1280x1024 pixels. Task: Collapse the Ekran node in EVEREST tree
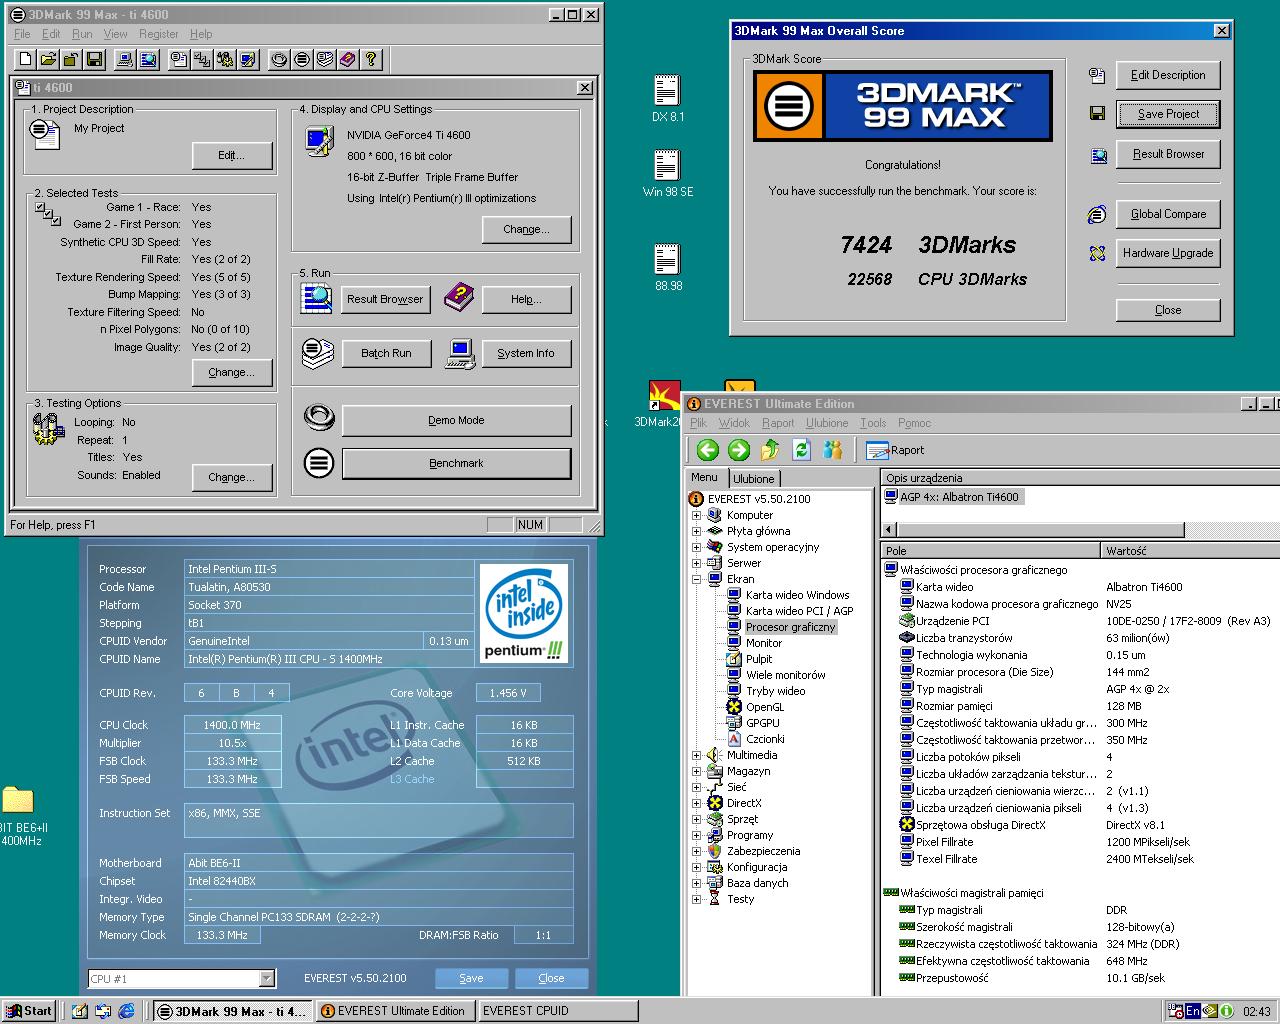pyautogui.click(x=697, y=579)
